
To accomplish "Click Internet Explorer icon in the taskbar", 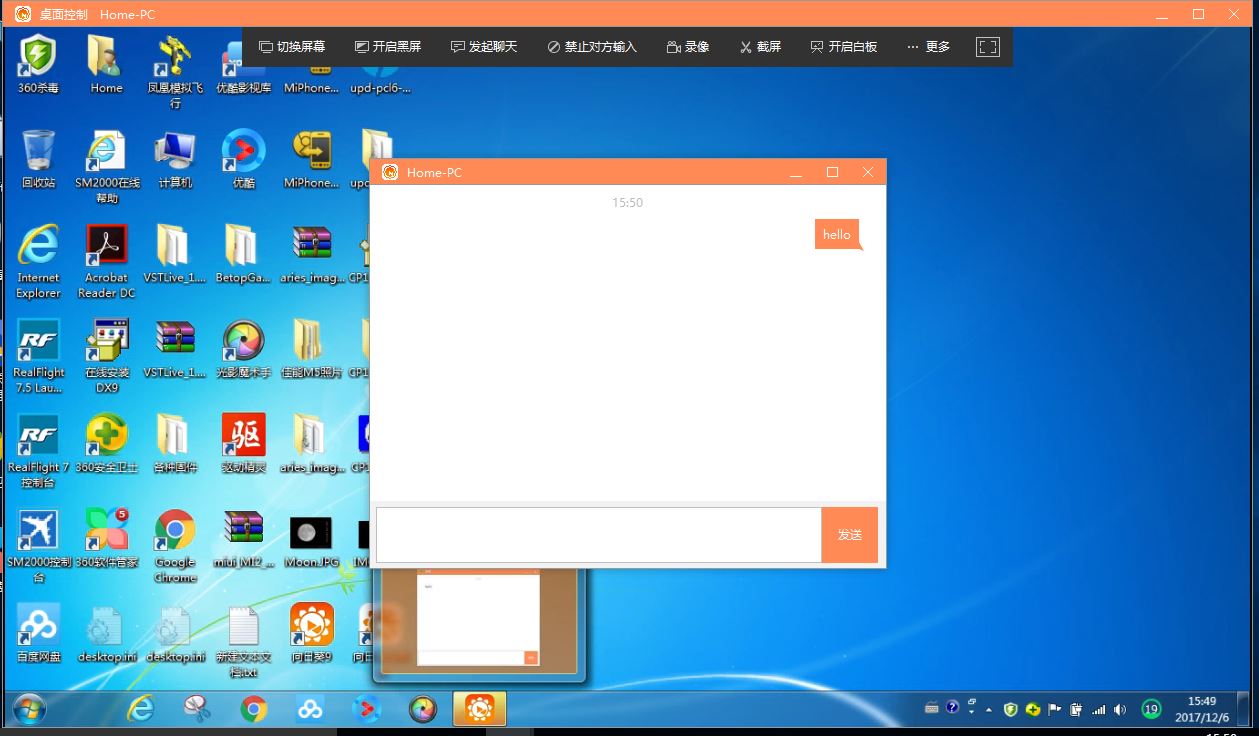I will (x=141, y=709).
